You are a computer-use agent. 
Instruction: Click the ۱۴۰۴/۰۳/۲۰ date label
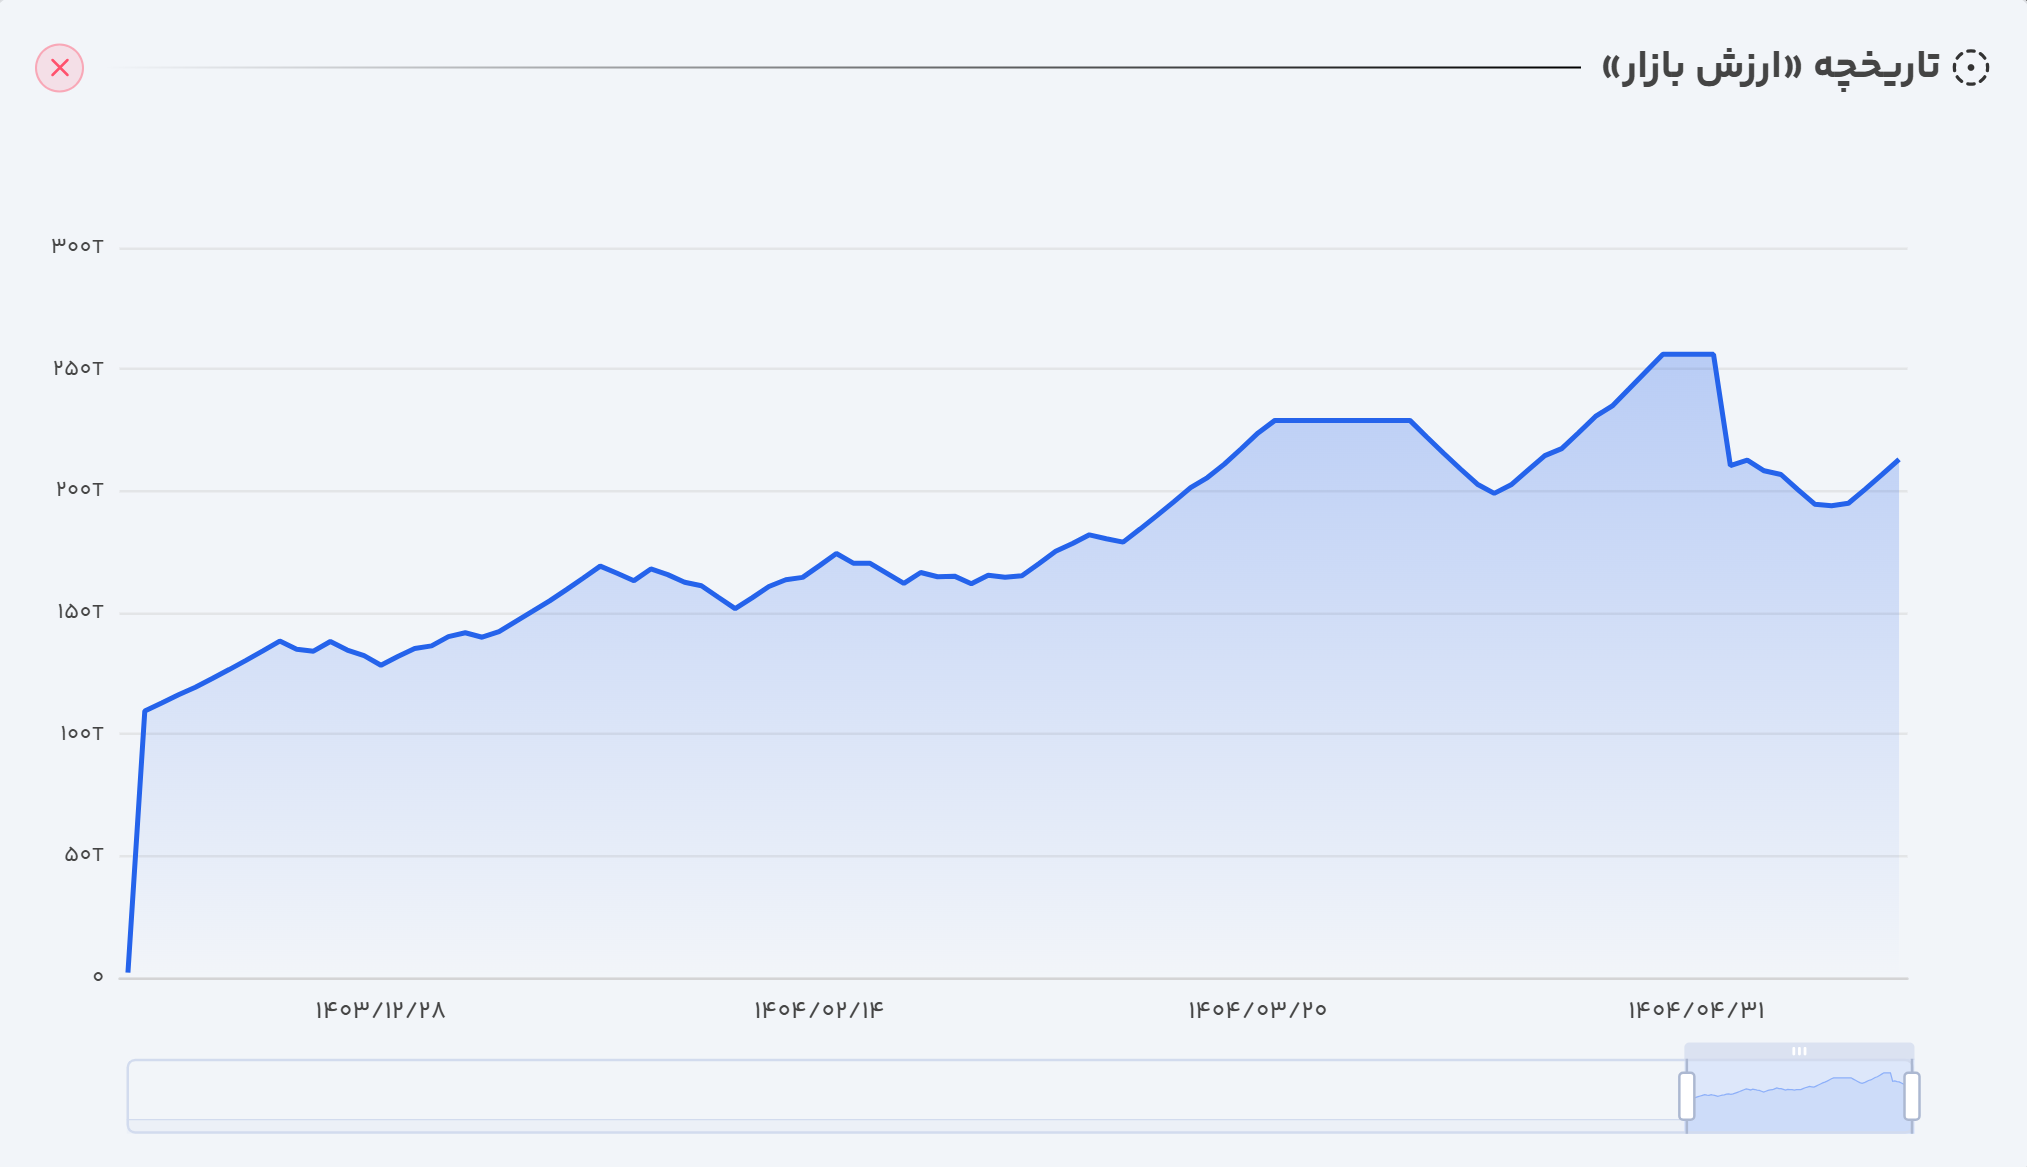[1257, 1010]
